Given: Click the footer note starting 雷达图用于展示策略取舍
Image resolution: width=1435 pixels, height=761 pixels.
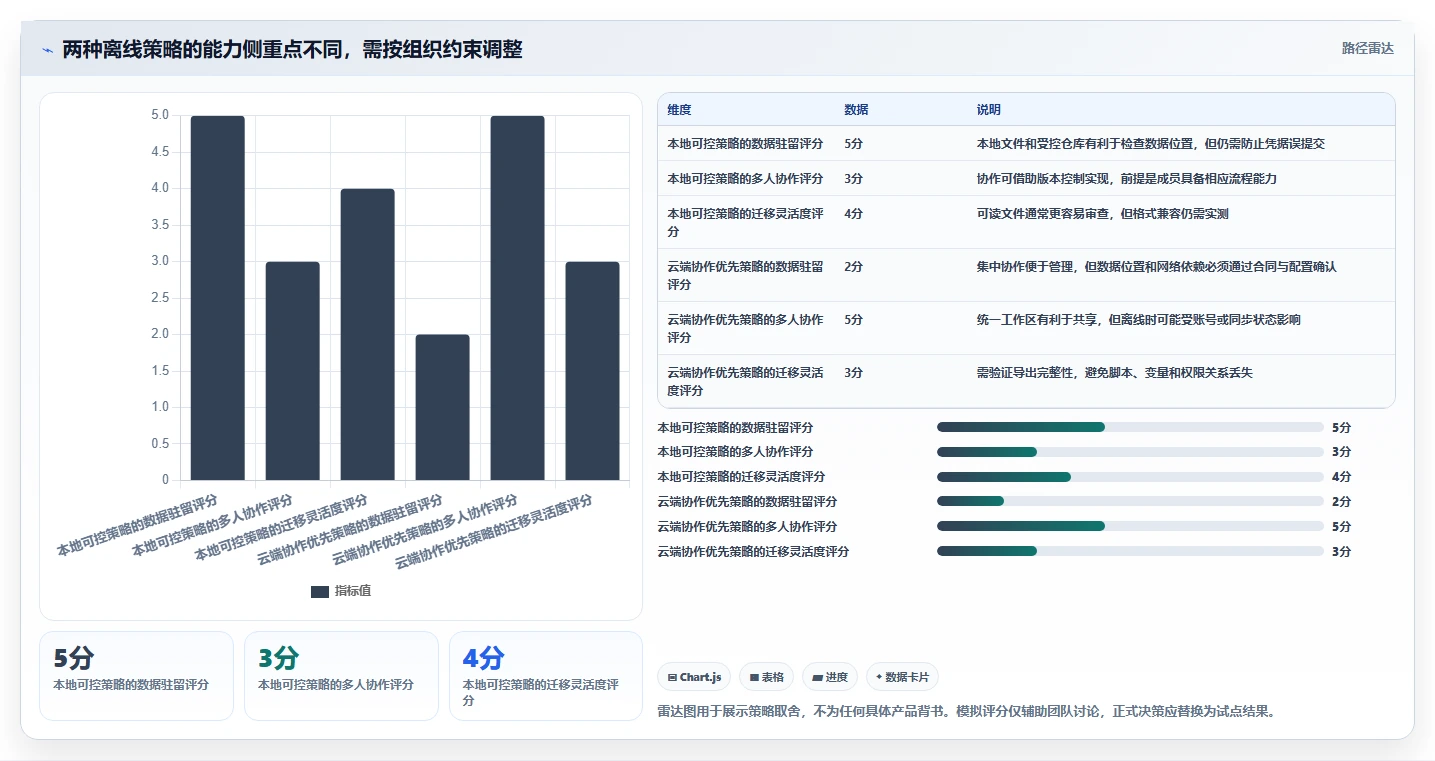Looking at the screenshot, I should pos(966,712).
